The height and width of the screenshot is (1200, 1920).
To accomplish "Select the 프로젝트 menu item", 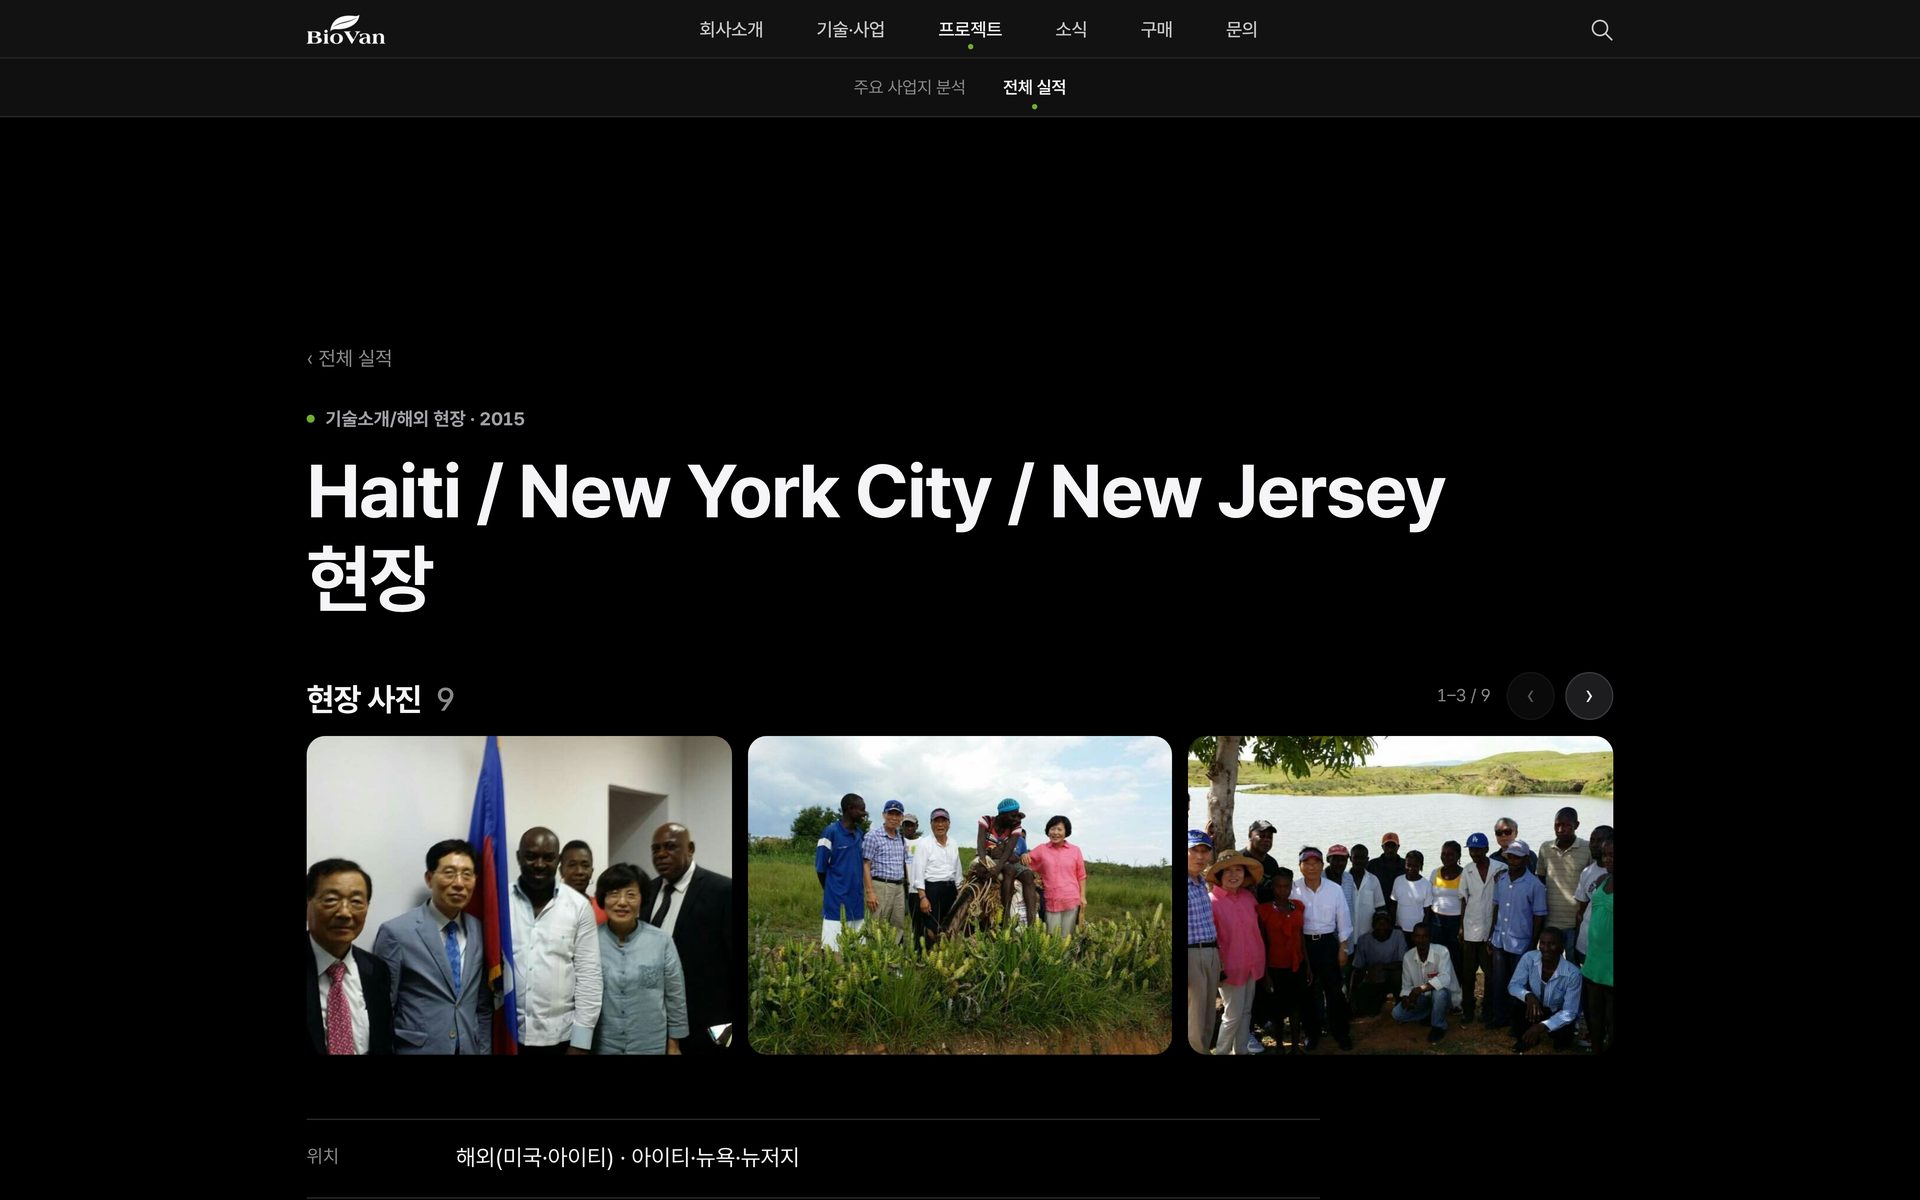I will (970, 29).
